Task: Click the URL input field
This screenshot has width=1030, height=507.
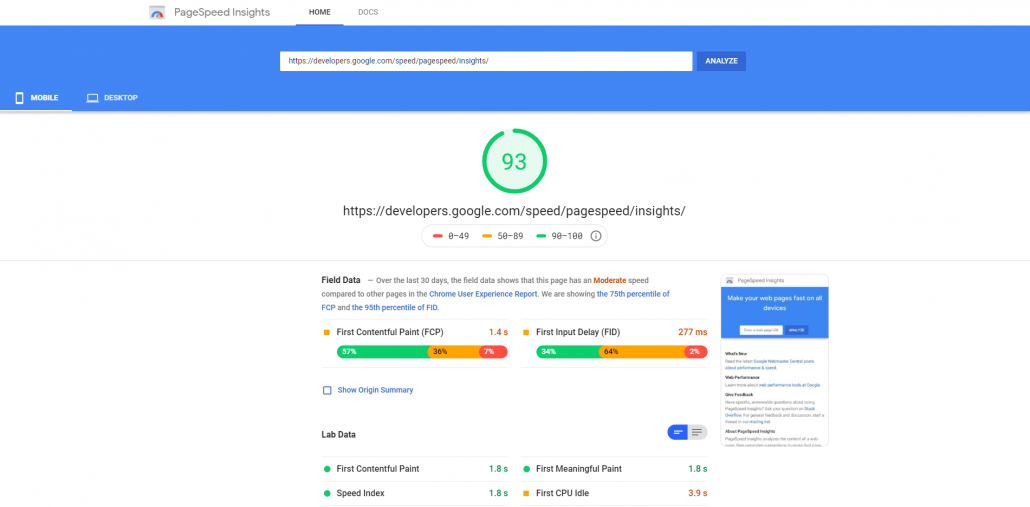Action: tap(485, 61)
